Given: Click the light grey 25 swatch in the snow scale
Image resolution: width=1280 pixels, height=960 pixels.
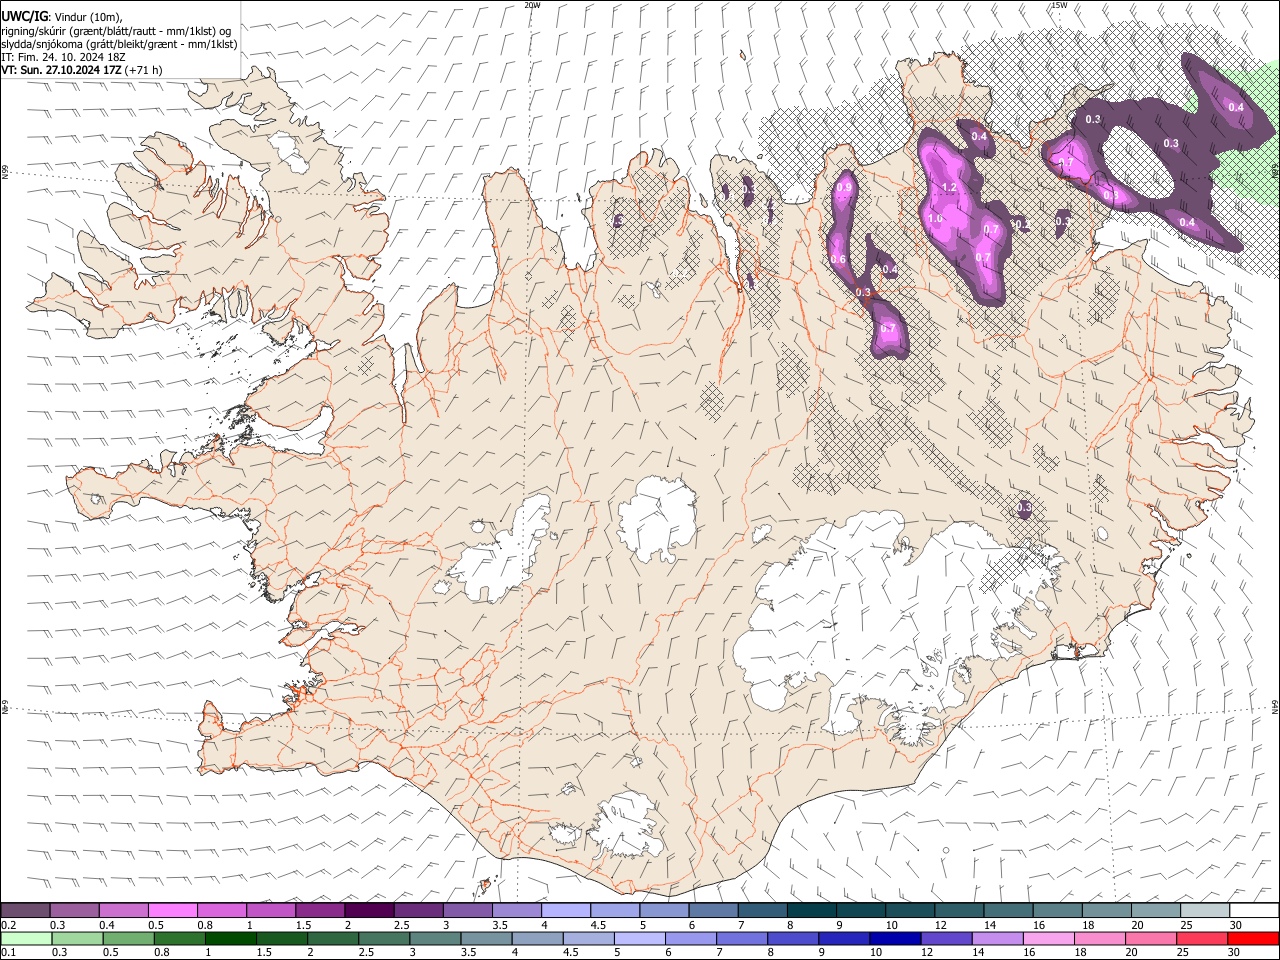Looking at the screenshot, I should click(x=1204, y=910).
